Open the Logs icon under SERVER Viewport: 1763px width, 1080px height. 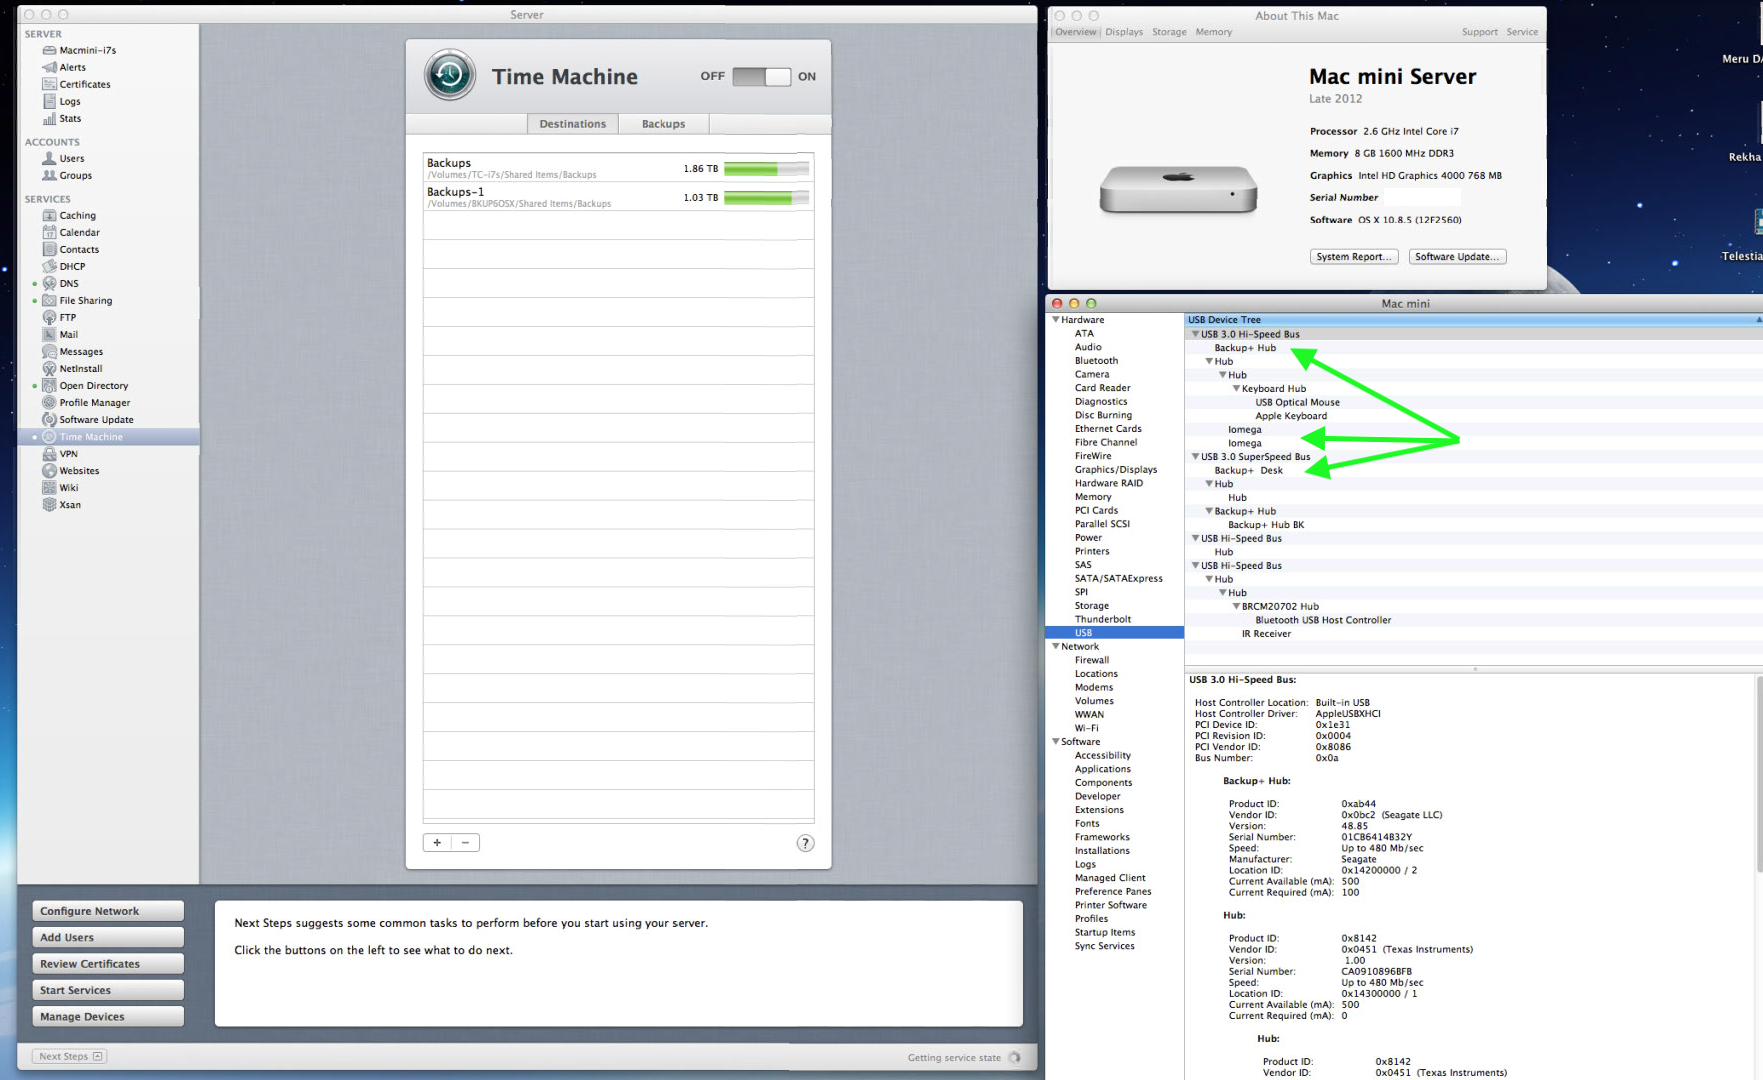pos(49,101)
